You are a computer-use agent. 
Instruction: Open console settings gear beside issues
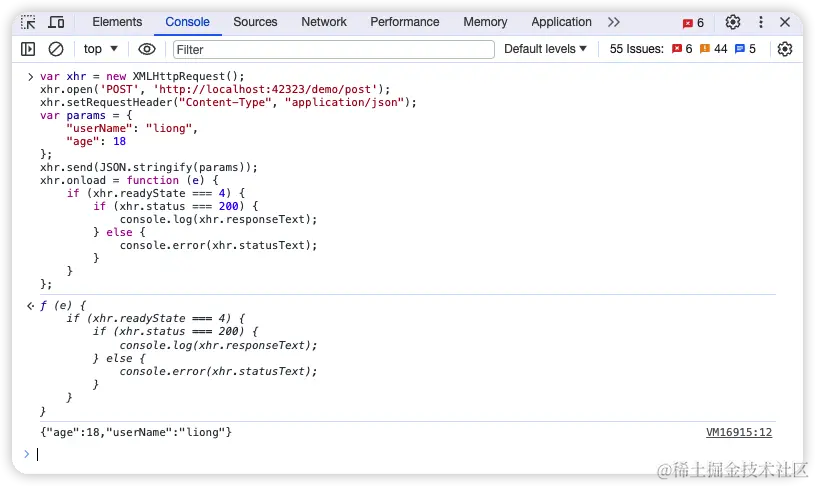click(x=785, y=49)
